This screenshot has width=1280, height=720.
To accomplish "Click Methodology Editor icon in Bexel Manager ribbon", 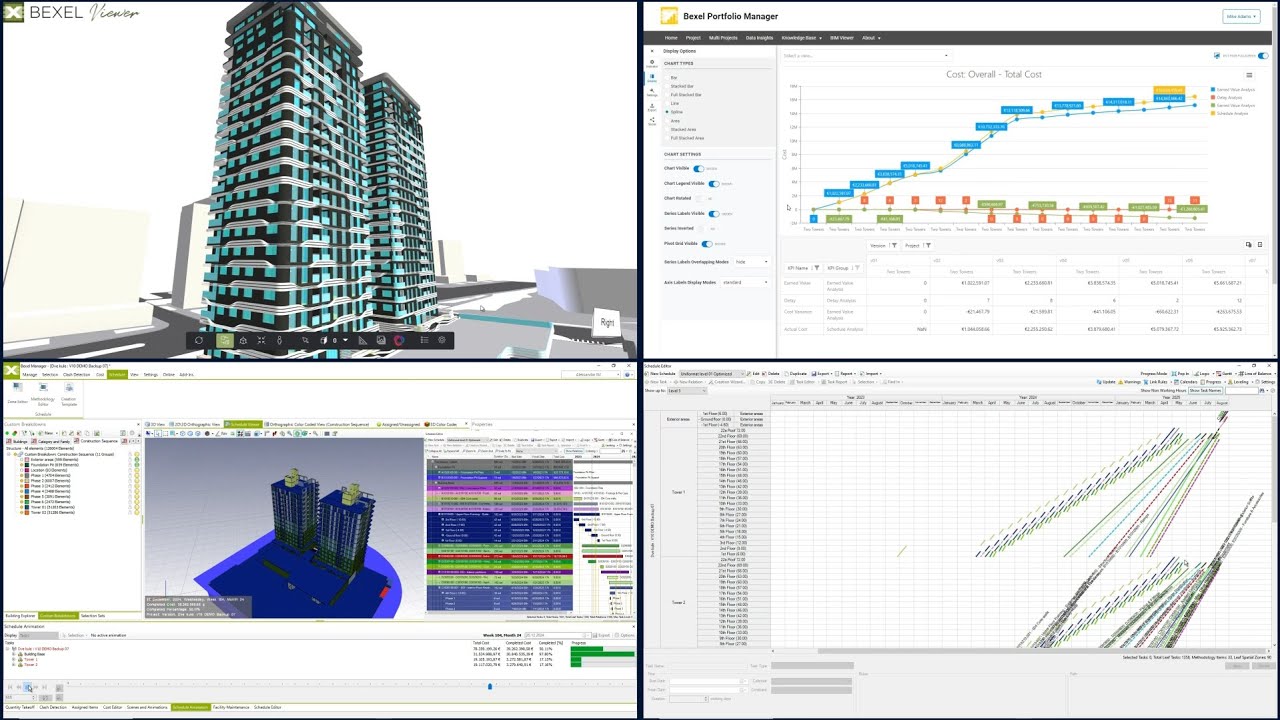I will pos(43,394).
